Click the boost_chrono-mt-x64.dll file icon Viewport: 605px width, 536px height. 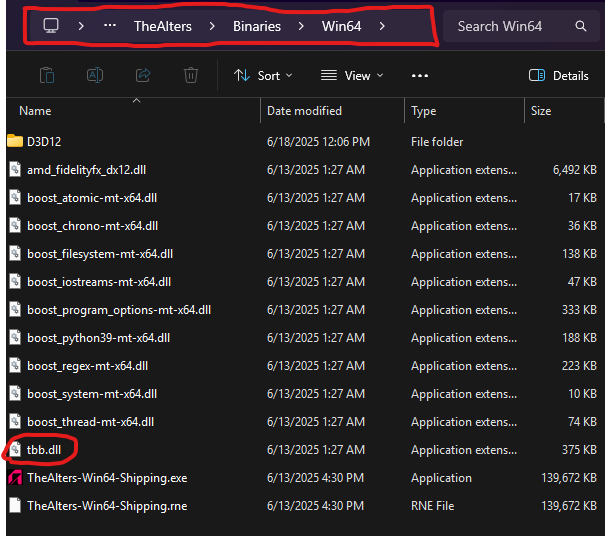15,225
